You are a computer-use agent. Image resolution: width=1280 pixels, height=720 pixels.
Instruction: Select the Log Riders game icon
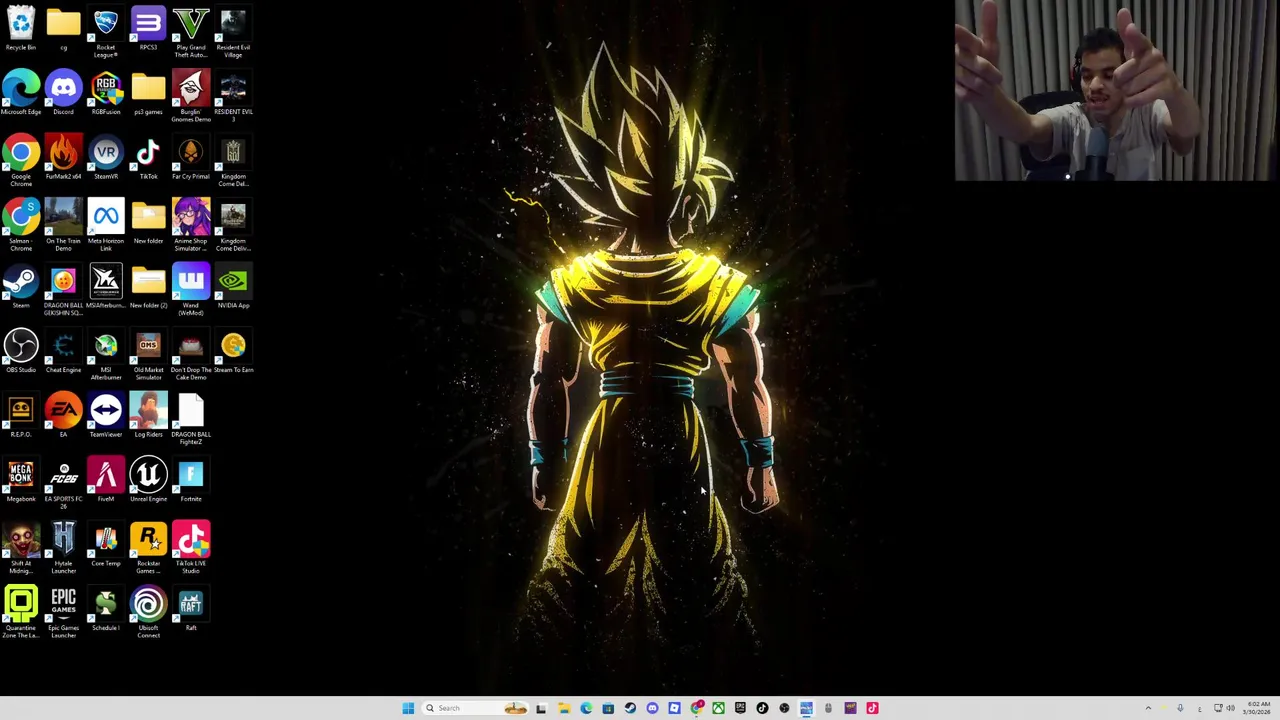(148, 412)
